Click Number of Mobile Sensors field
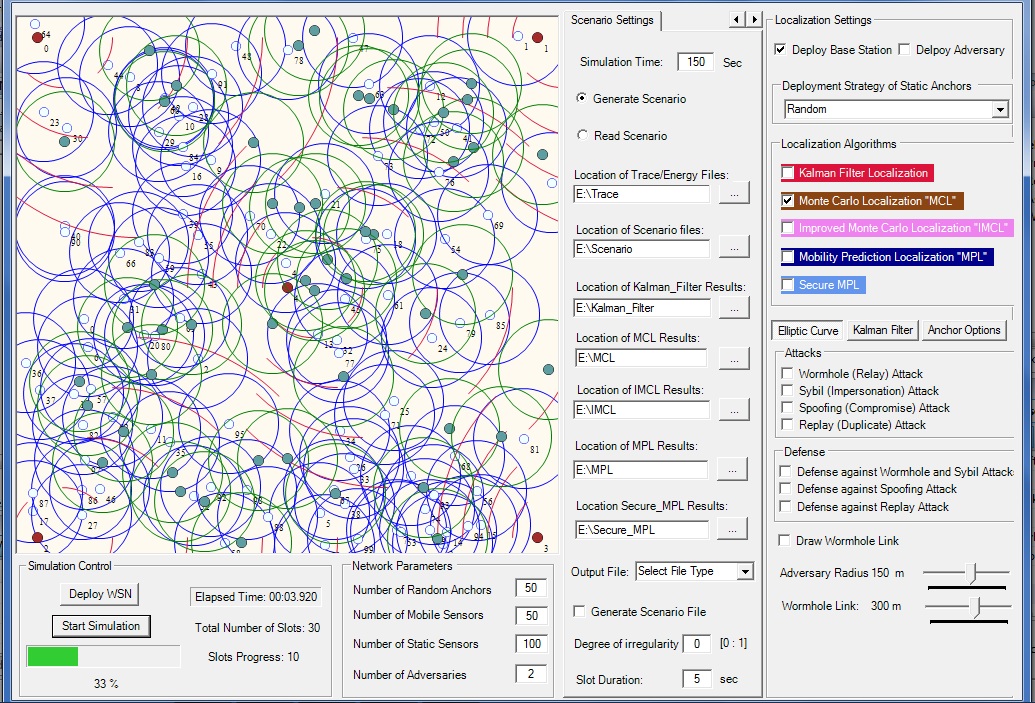Viewport: 1035px width, 703px height. coord(531,615)
